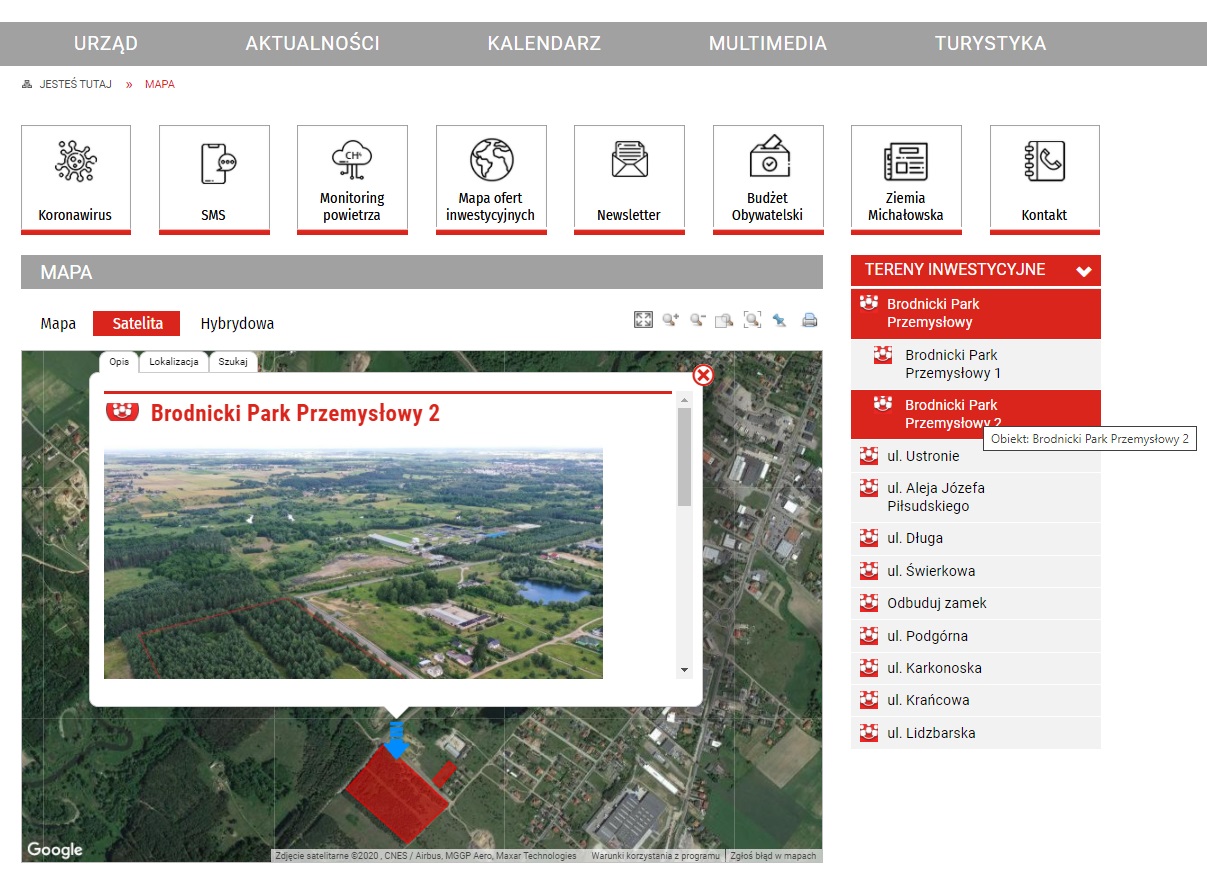
Task: Open the Koronawirus tile
Action: 76,180
